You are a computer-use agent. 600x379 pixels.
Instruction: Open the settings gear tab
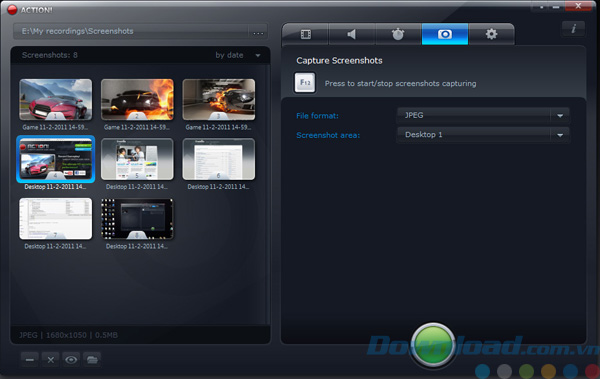[491, 34]
